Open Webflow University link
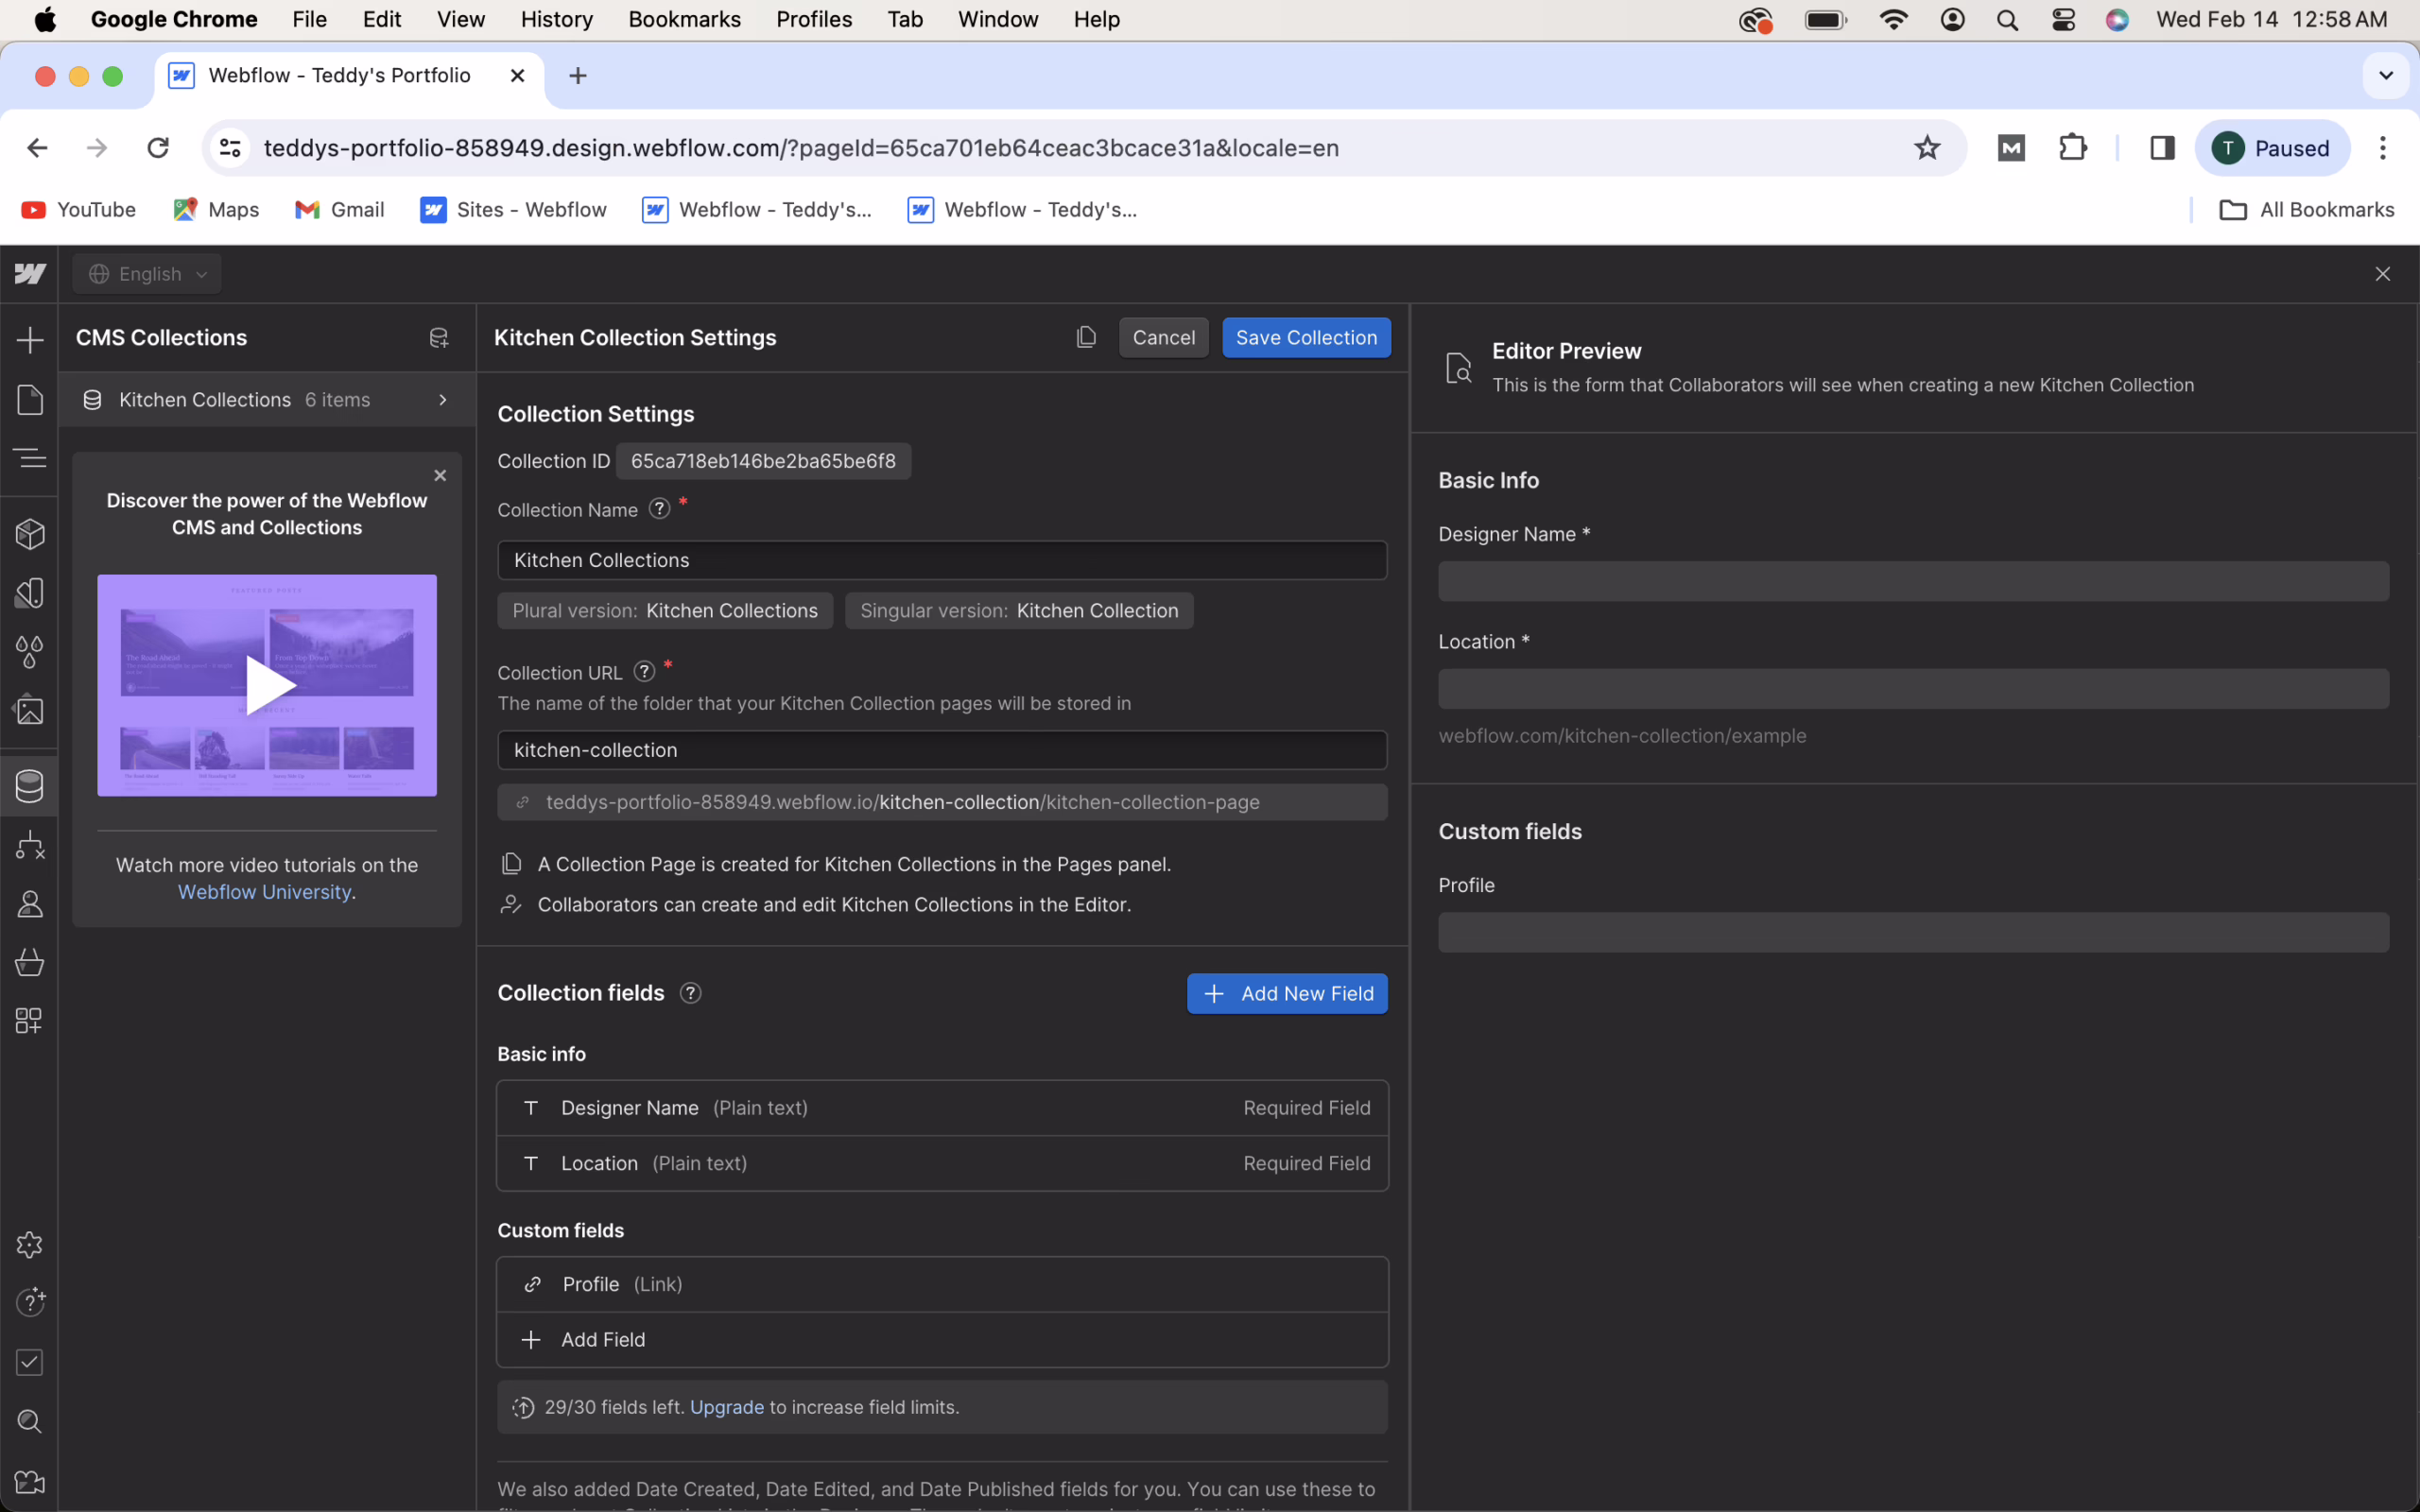The height and width of the screenshot is (1512, 2420). click(x=264, y=892)
